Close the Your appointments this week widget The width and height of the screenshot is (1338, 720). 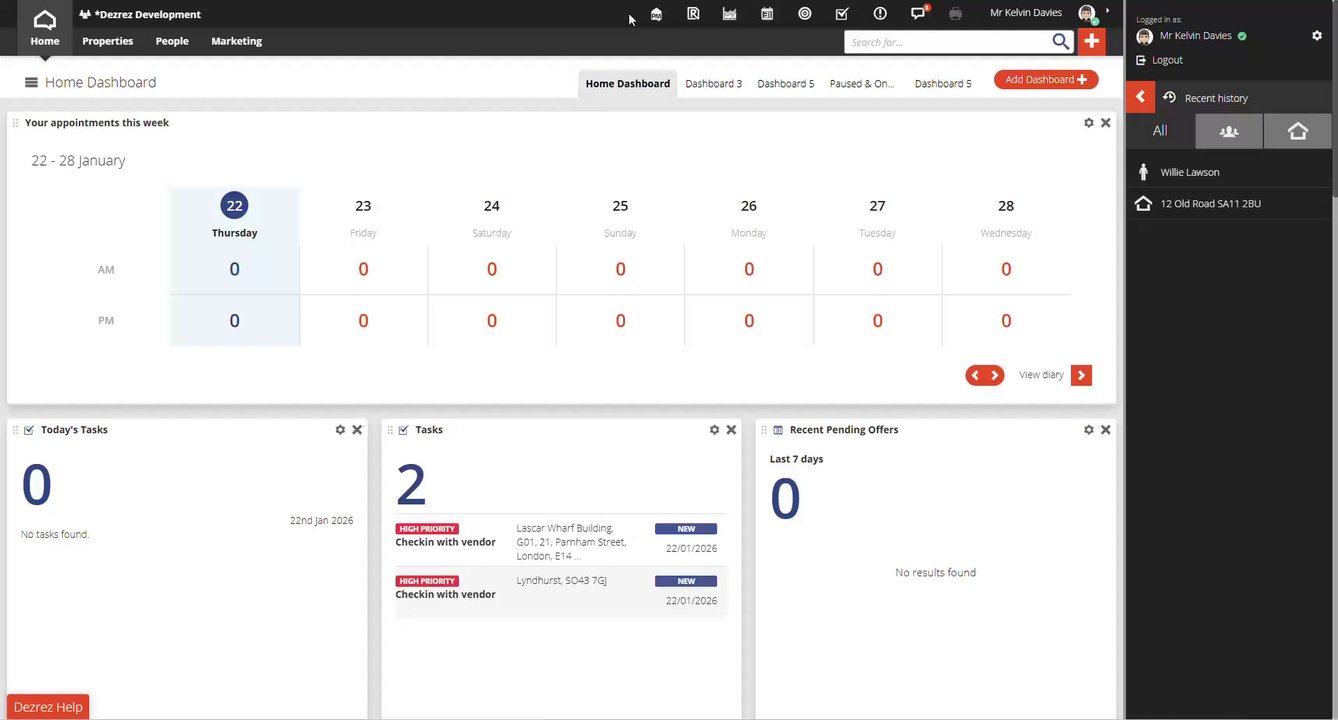[1105, 123]
